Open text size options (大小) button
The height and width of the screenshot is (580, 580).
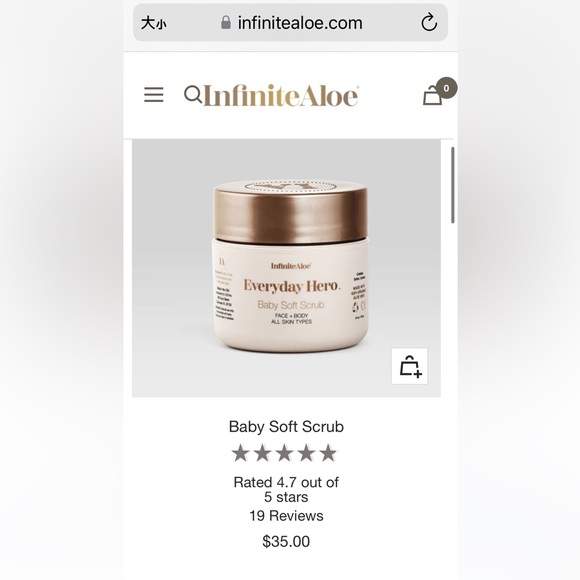click(154, 23)
